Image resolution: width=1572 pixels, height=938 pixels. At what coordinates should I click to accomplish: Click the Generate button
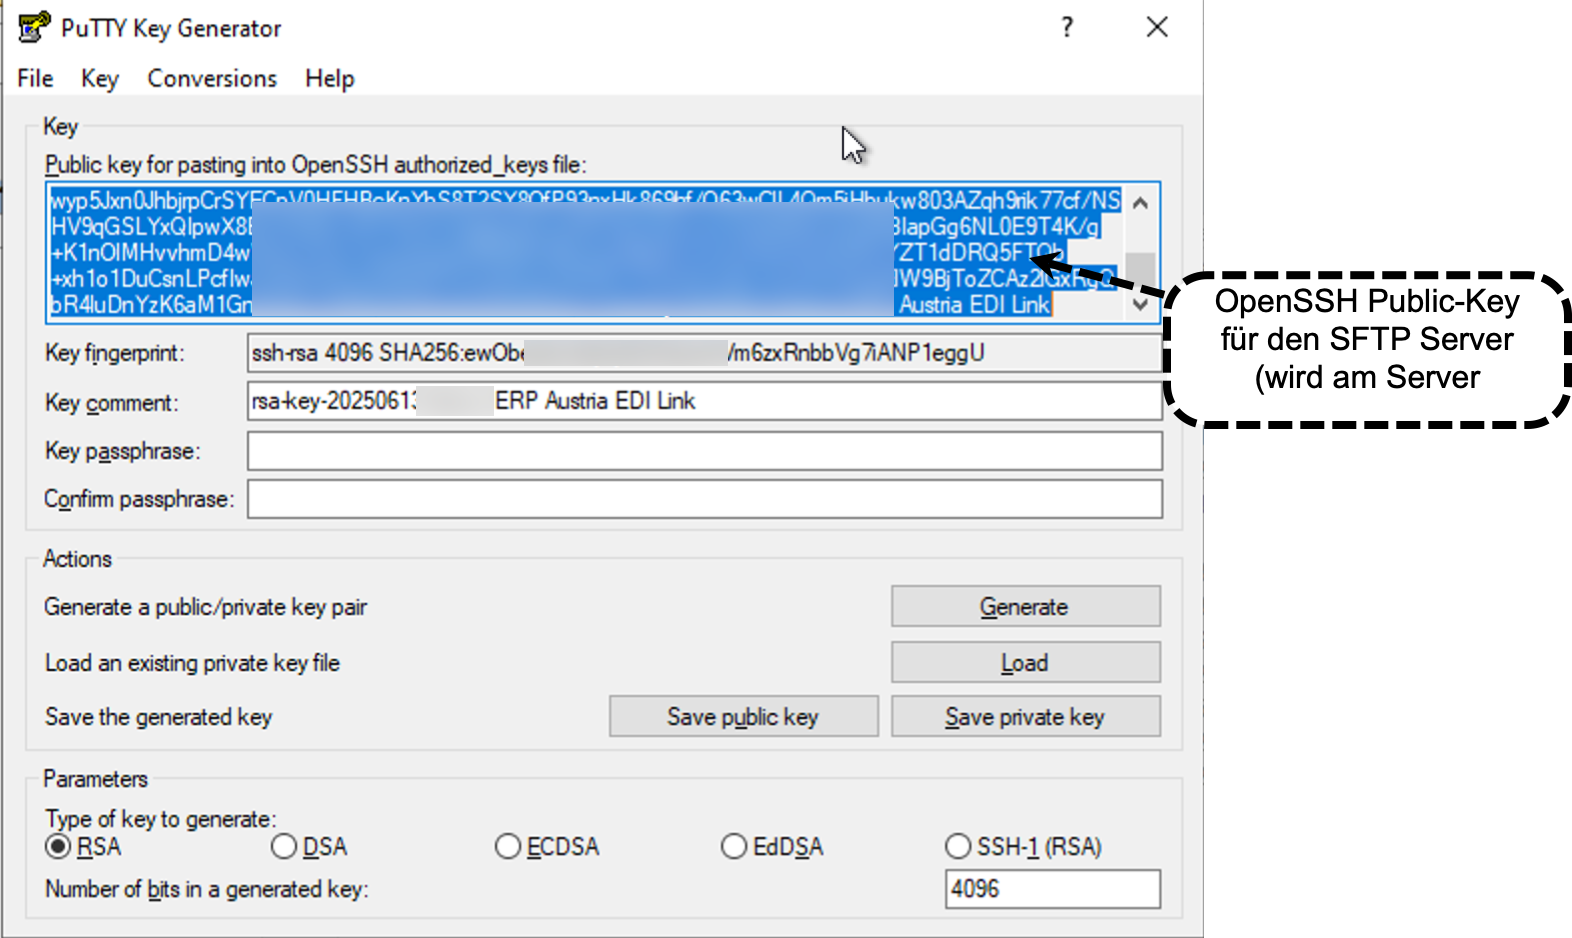tap(1026, 606)
